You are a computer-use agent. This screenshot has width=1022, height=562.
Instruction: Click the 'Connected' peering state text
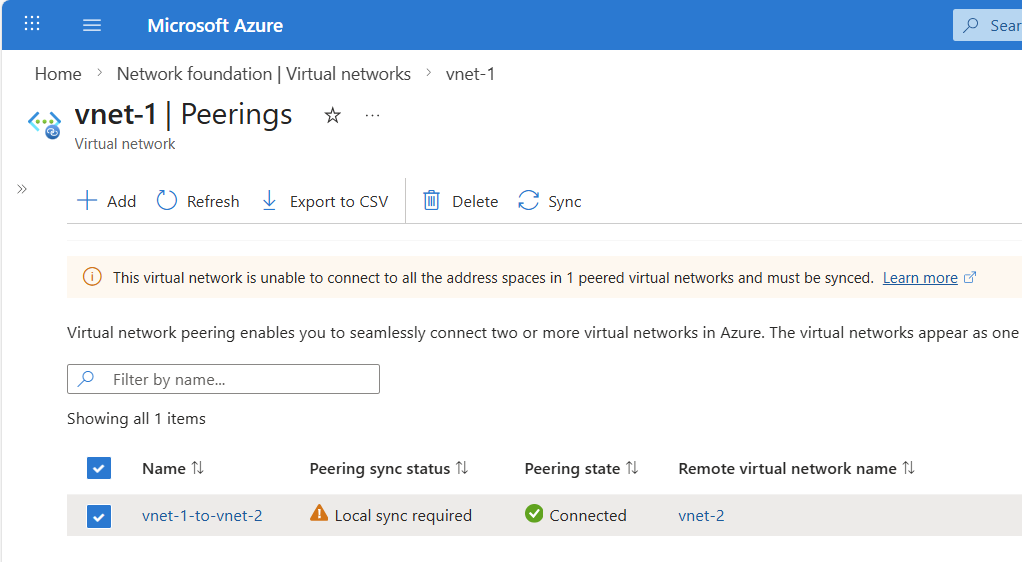[x=587, y=516]
